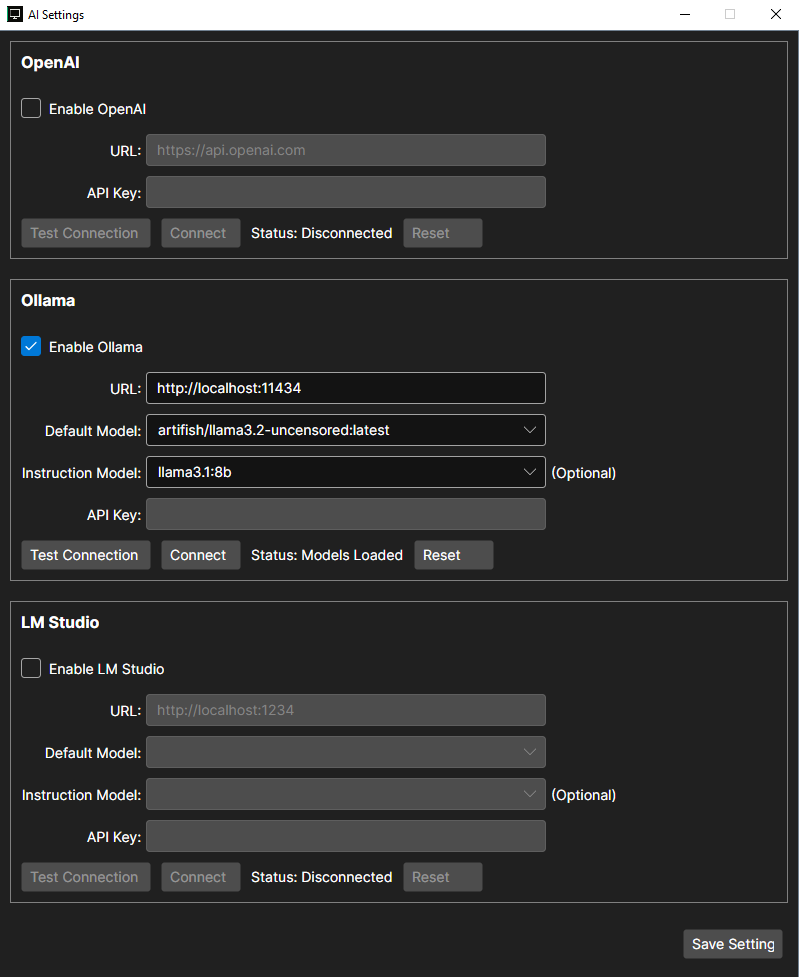Click the Save Setting button

(732, 944)
